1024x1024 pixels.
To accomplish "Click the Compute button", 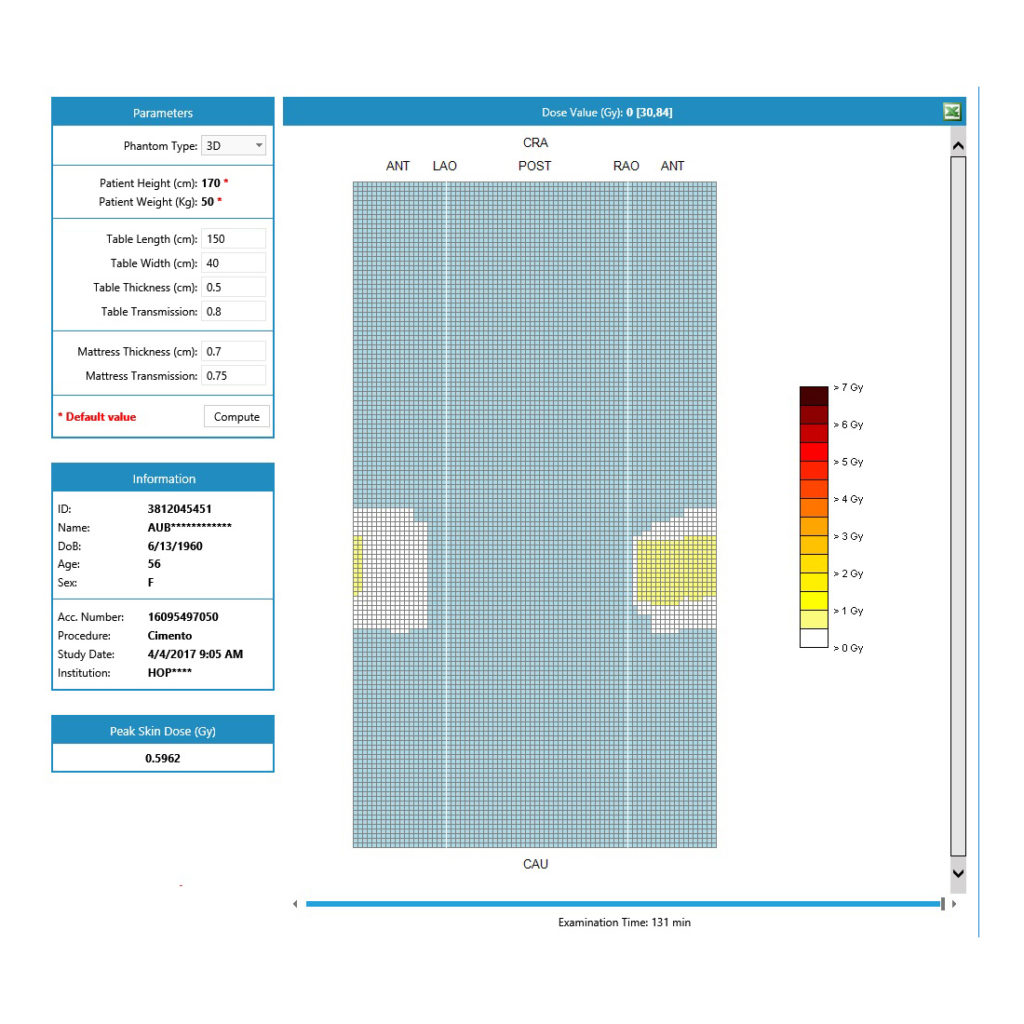I will (237, 417).
